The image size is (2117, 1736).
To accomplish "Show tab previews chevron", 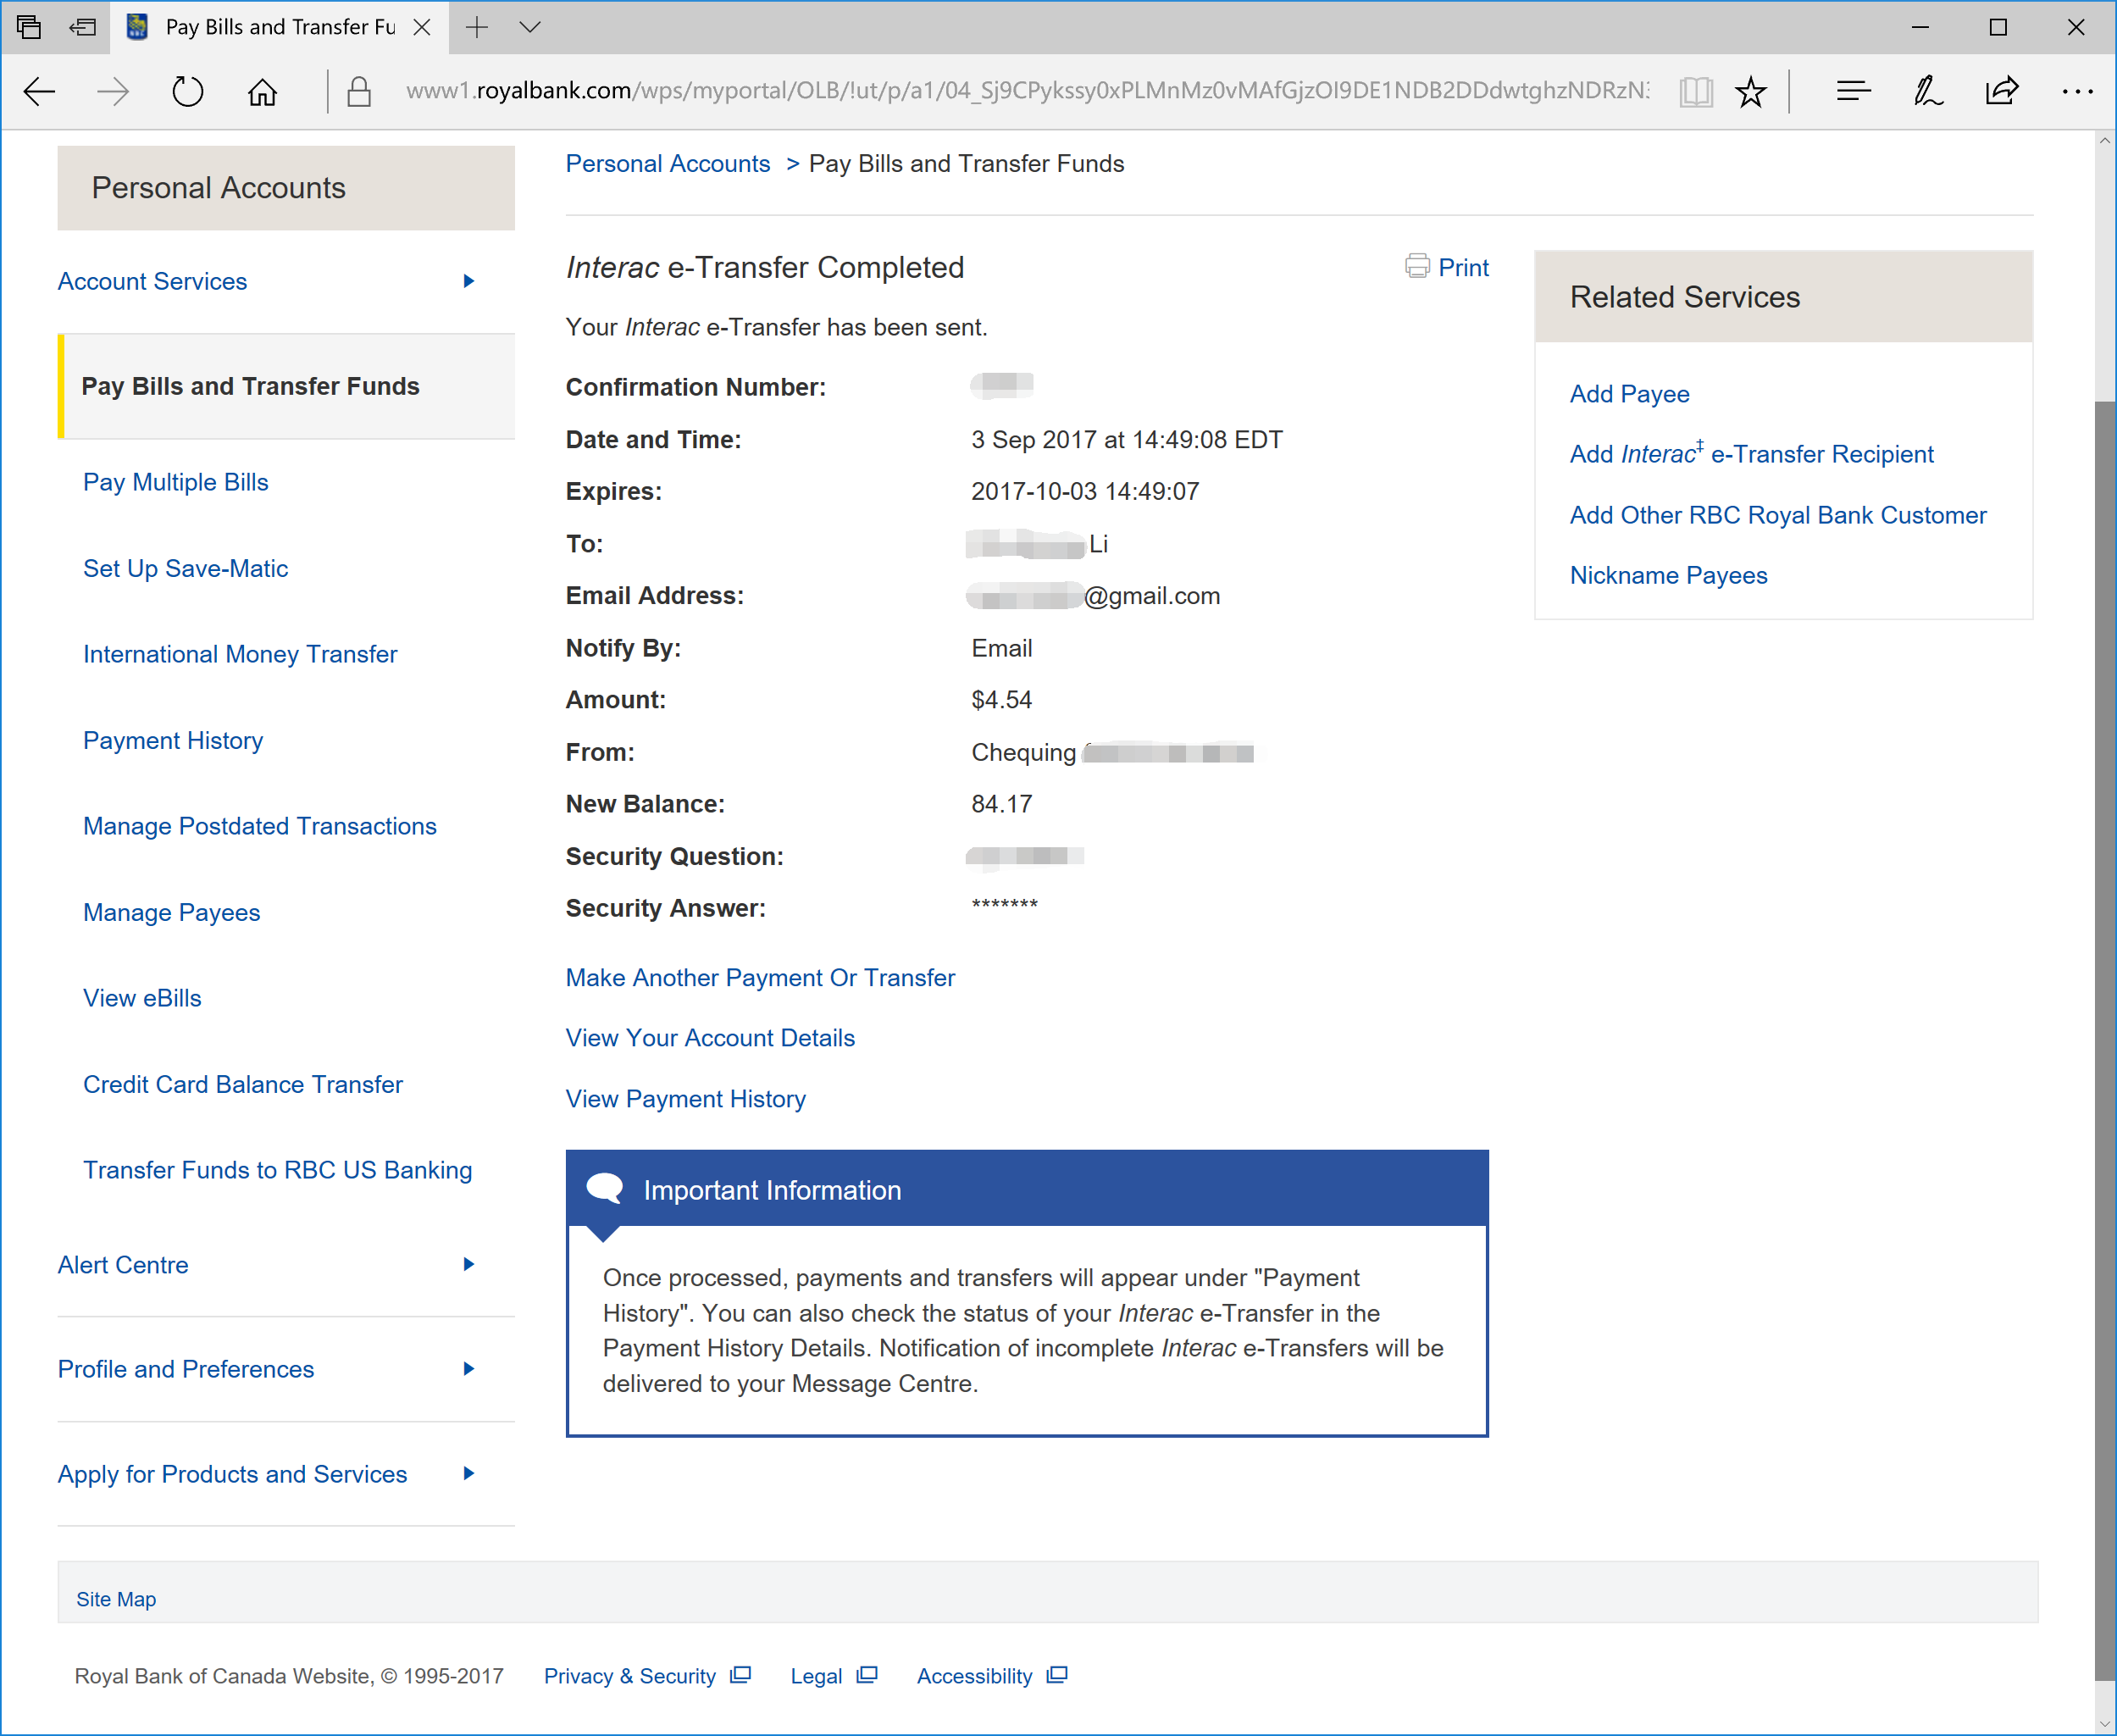I will click(x=530, y=27).
